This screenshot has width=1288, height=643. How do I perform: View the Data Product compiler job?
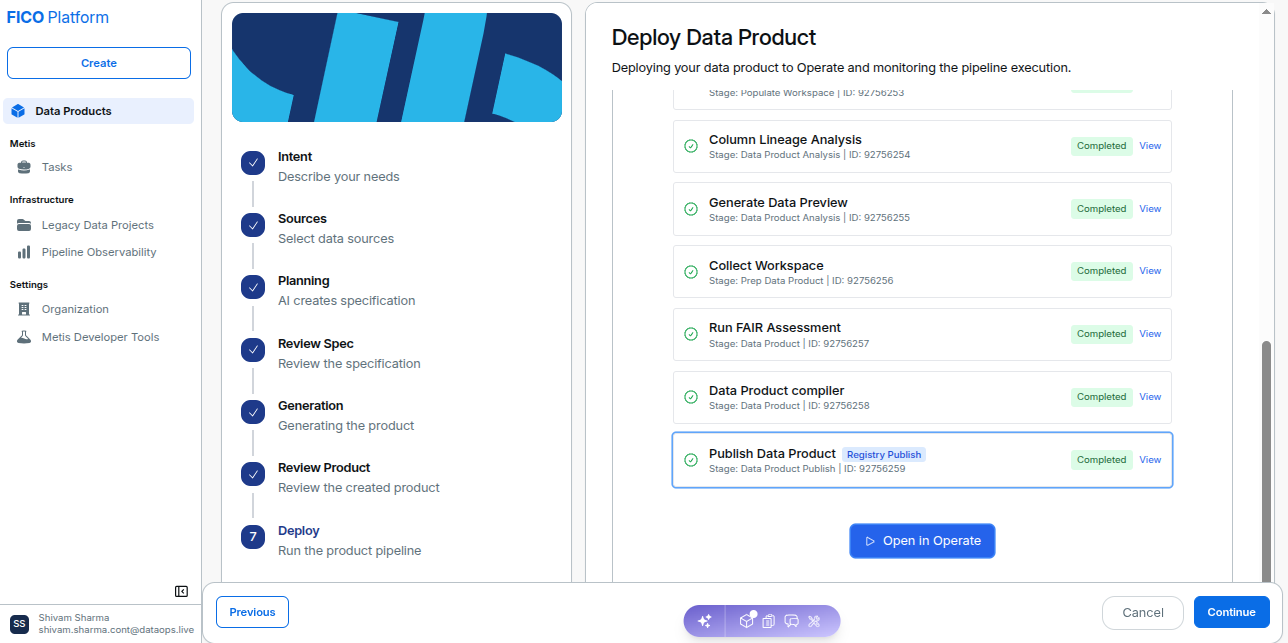(1150, 397)
